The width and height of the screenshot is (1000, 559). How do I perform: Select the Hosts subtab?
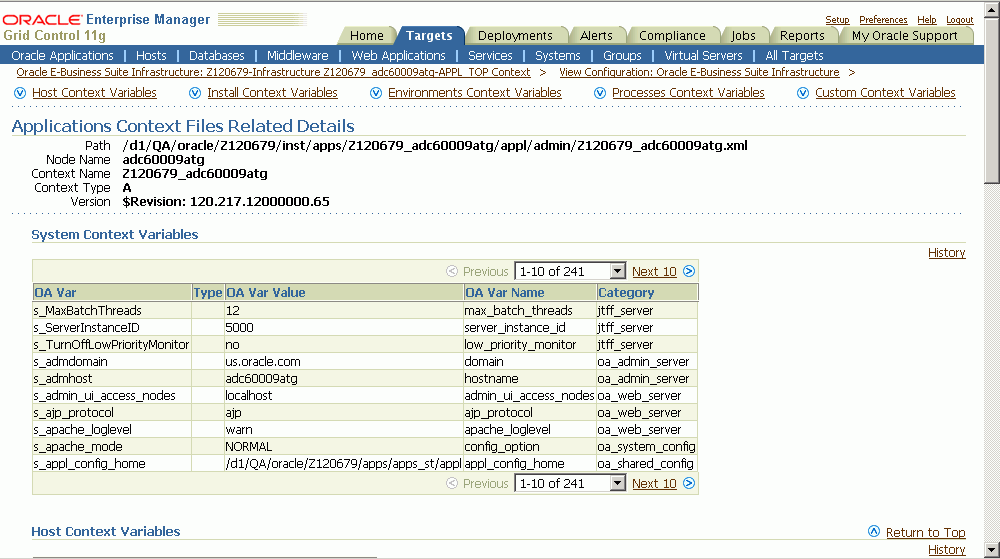151,55
